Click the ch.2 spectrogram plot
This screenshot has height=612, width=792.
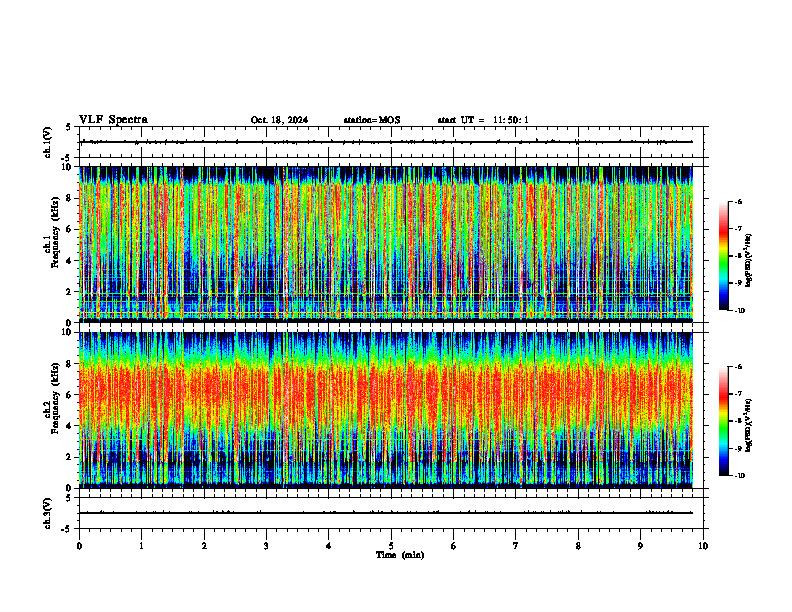[386, 410]
